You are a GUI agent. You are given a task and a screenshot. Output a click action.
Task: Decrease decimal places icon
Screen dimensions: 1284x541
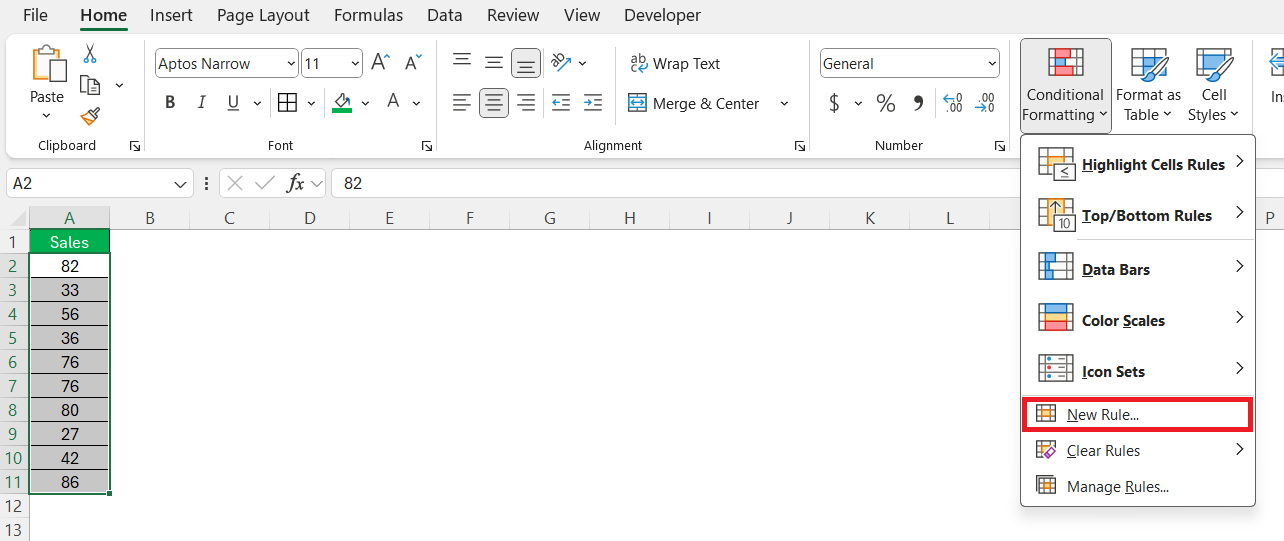tap(985, 102)
